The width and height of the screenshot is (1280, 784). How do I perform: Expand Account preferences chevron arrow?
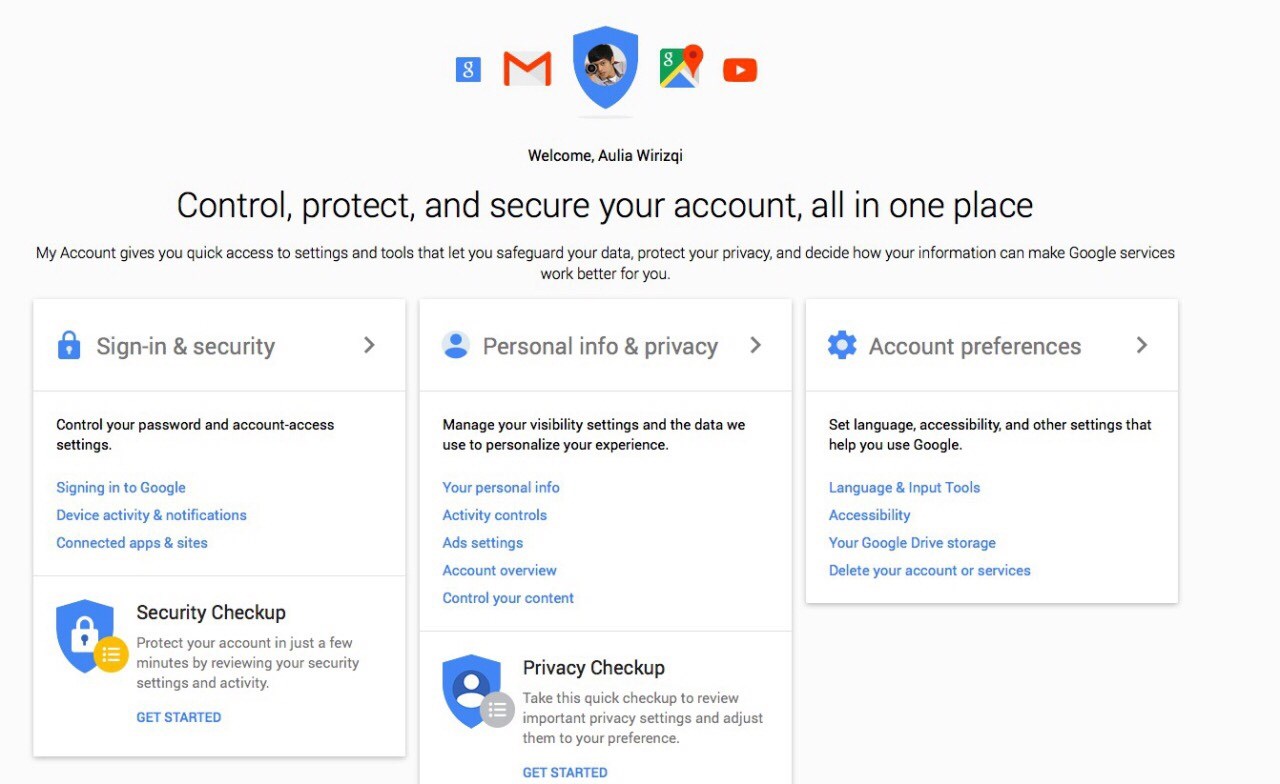1142,345
